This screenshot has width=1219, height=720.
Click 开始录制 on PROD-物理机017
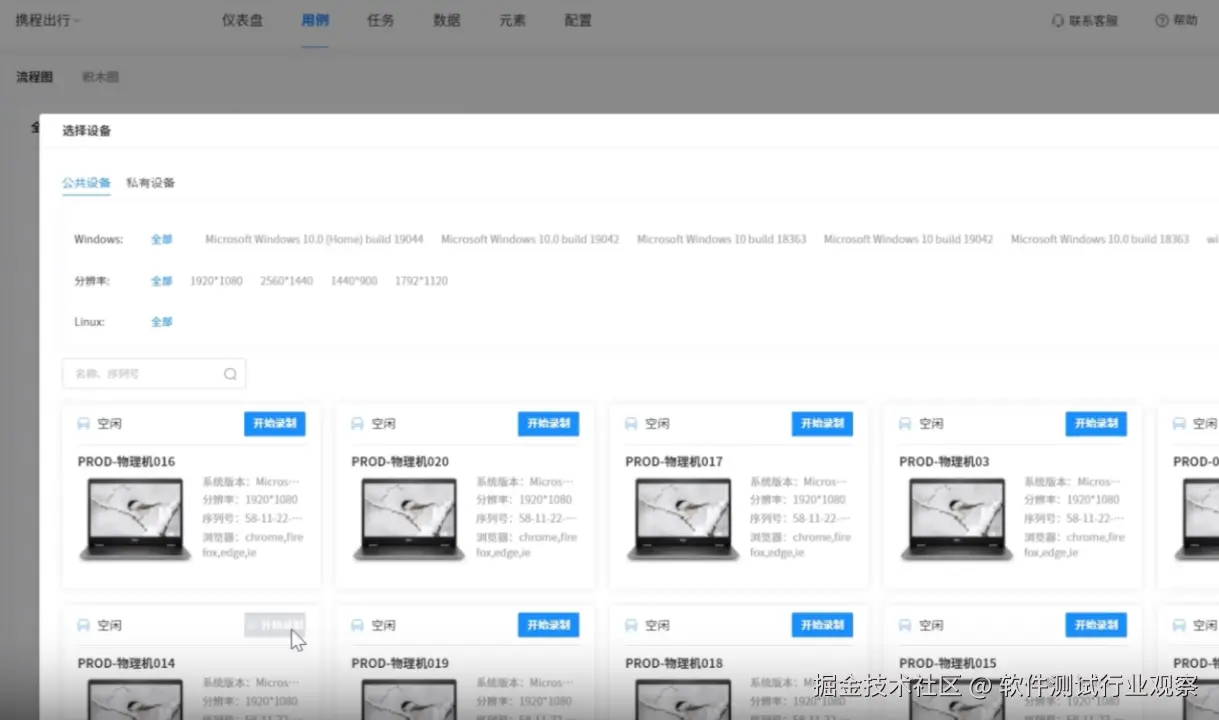coord(822,424)
